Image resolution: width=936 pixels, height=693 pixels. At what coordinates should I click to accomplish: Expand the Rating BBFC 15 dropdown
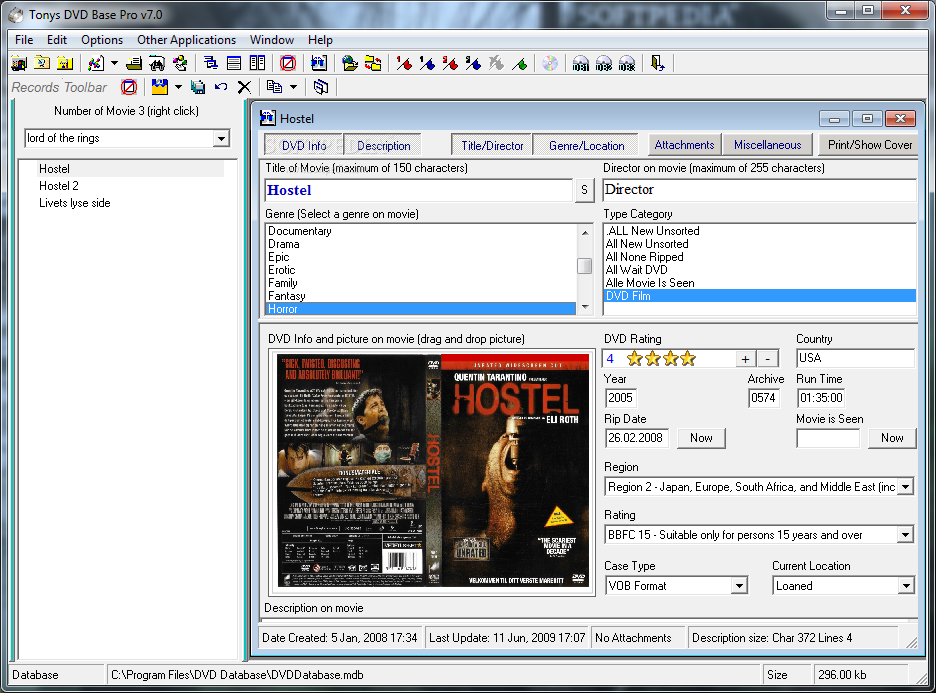tap(906, 535)
